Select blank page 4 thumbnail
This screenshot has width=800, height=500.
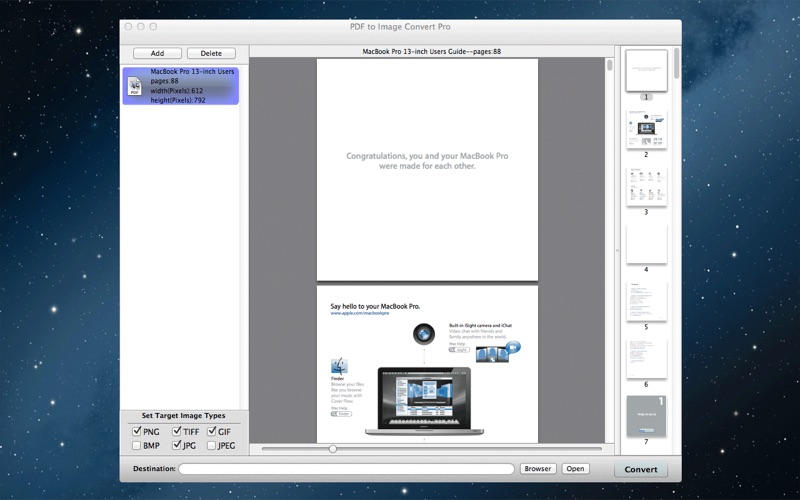[x=646, y=244]
